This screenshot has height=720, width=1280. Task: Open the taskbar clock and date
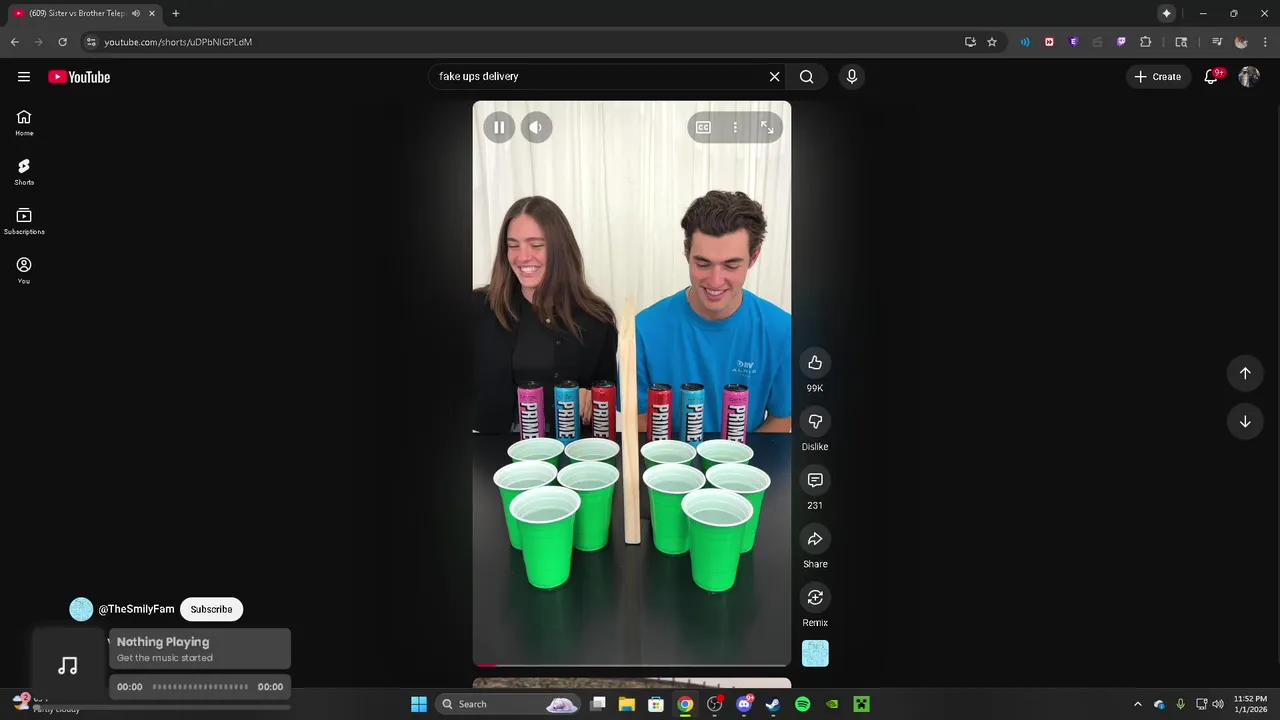click(1250, 704)
